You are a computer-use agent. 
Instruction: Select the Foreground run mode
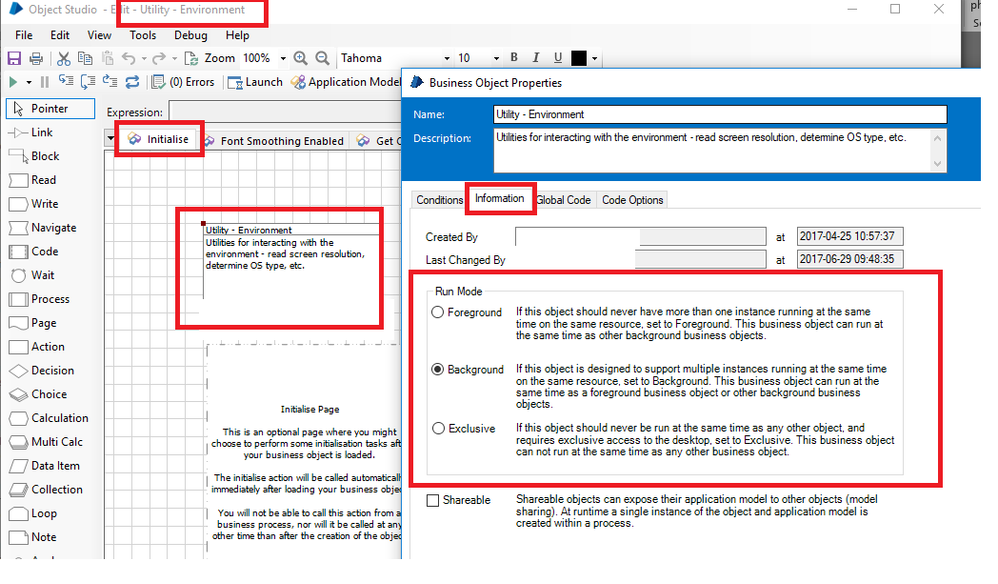click(x=437, y=313)
